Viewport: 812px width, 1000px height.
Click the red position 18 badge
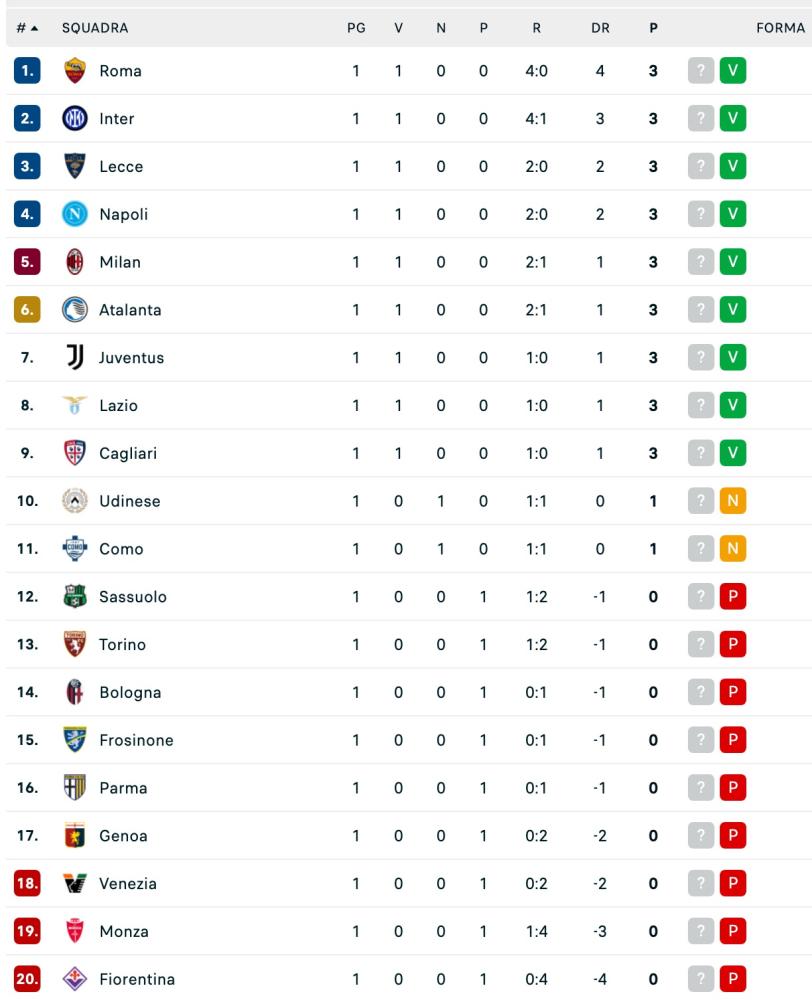click(27, 883)
